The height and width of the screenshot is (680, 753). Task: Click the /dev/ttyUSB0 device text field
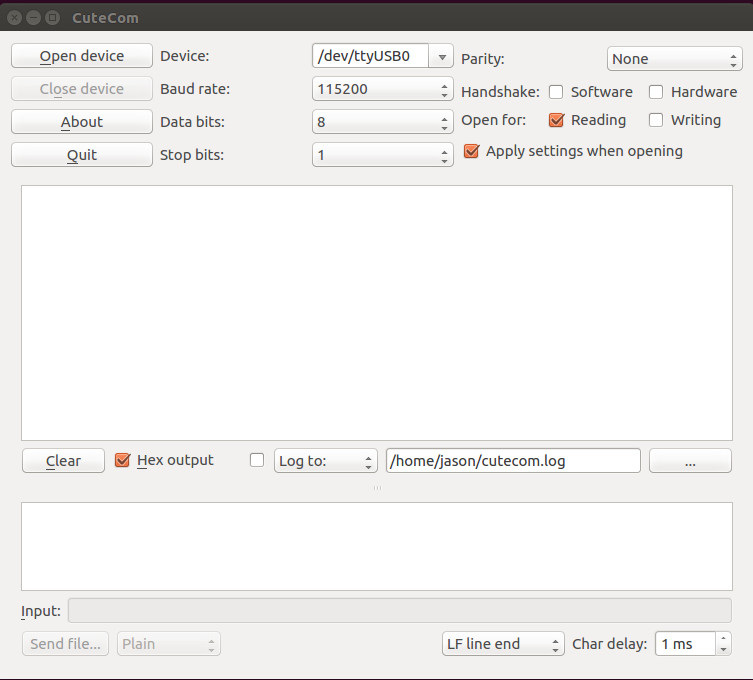coord(370,56)
